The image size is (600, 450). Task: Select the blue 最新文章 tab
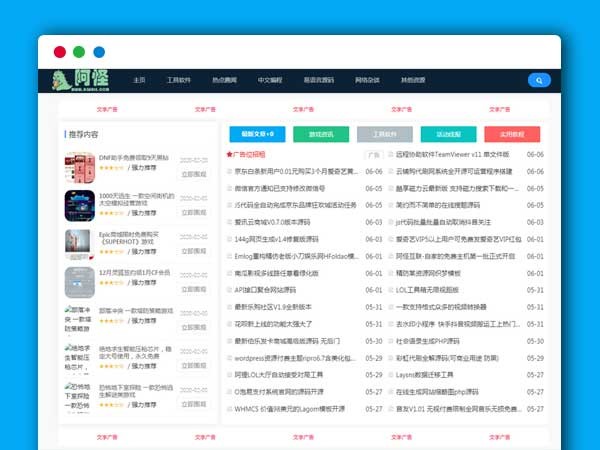coord(257,133)
